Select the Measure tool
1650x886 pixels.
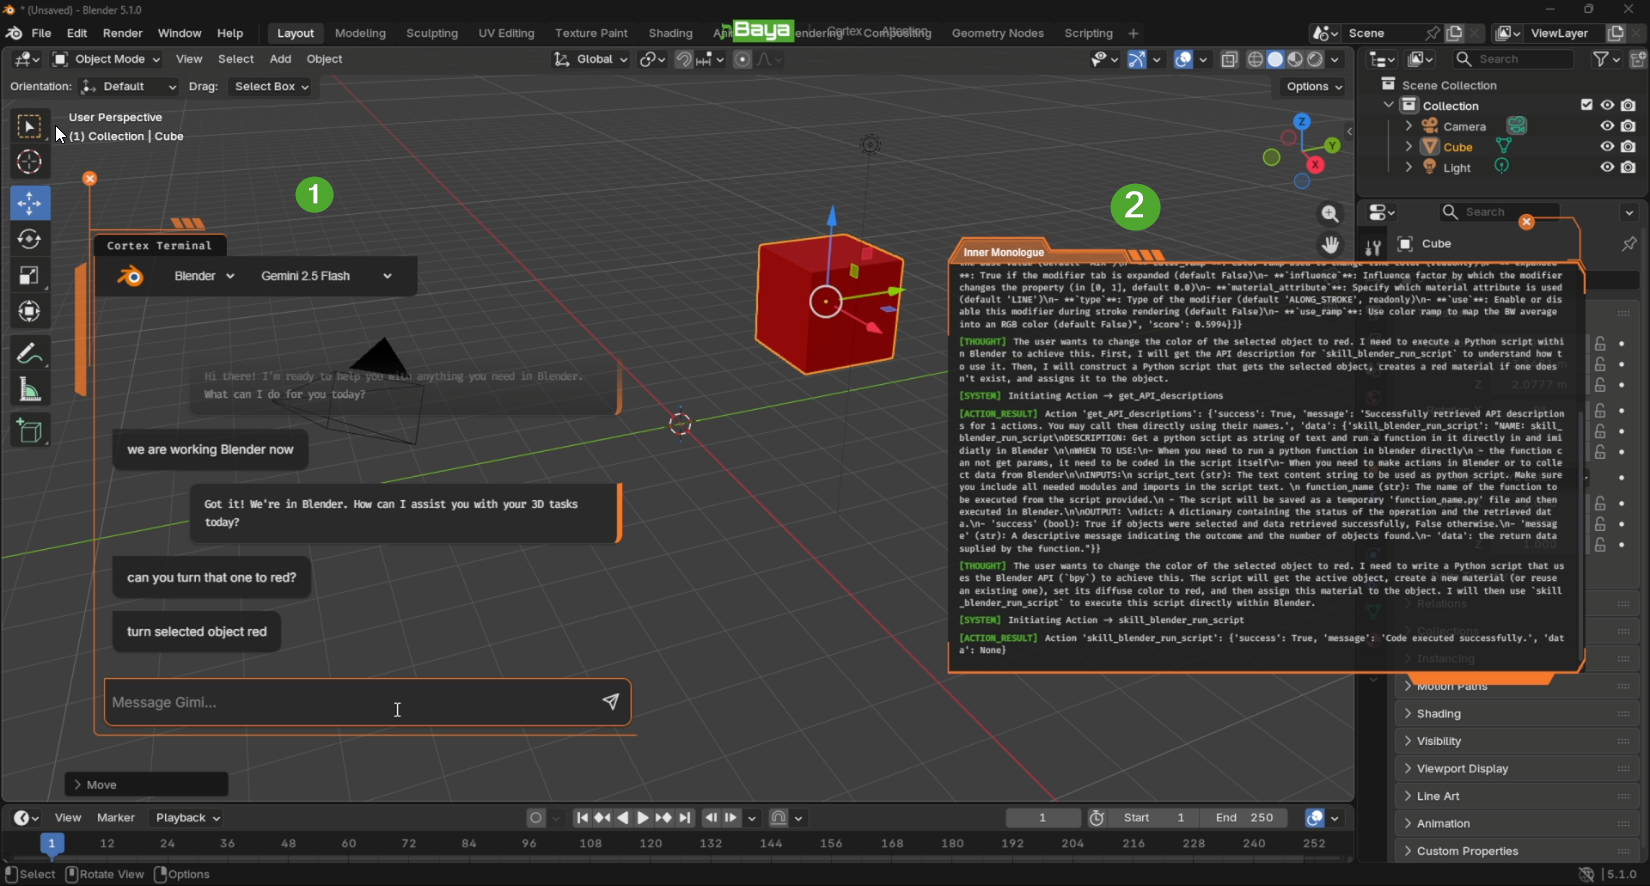coord(29,390)
